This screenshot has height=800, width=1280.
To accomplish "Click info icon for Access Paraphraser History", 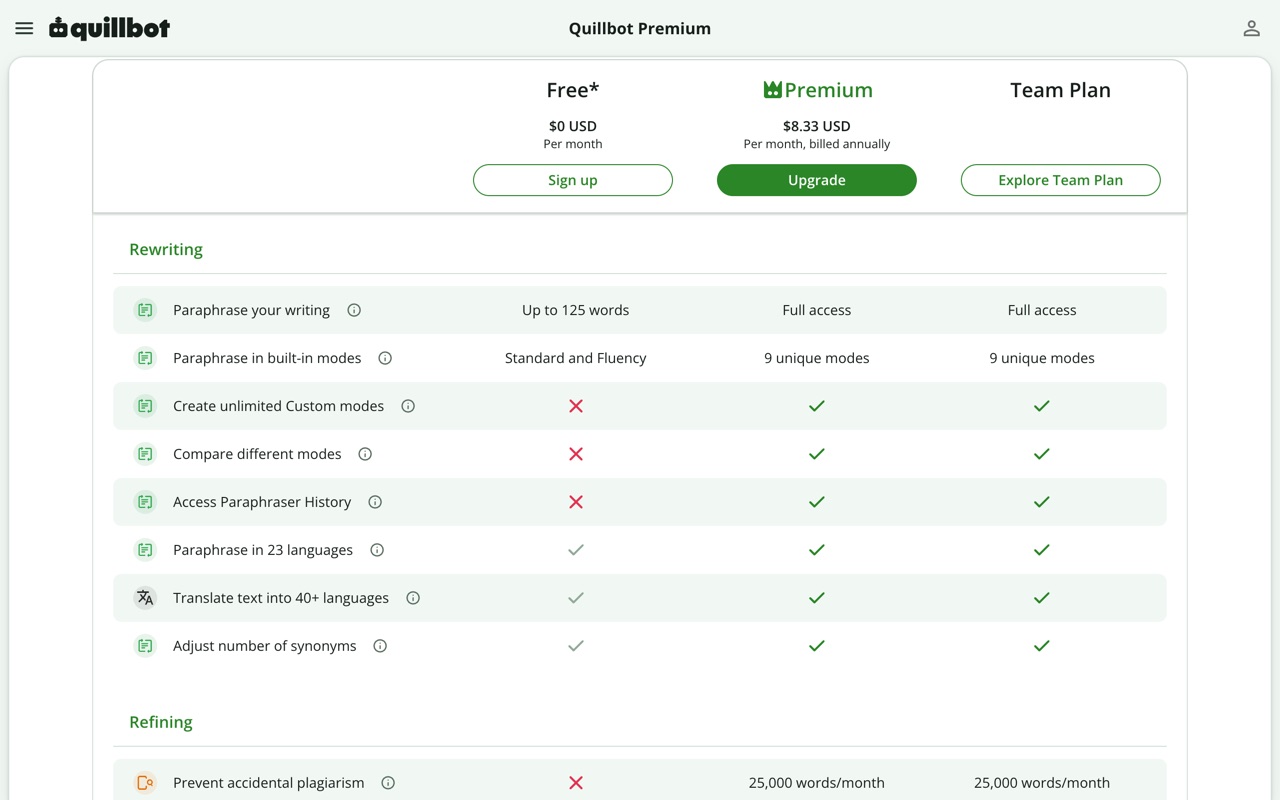I will 375,502.
